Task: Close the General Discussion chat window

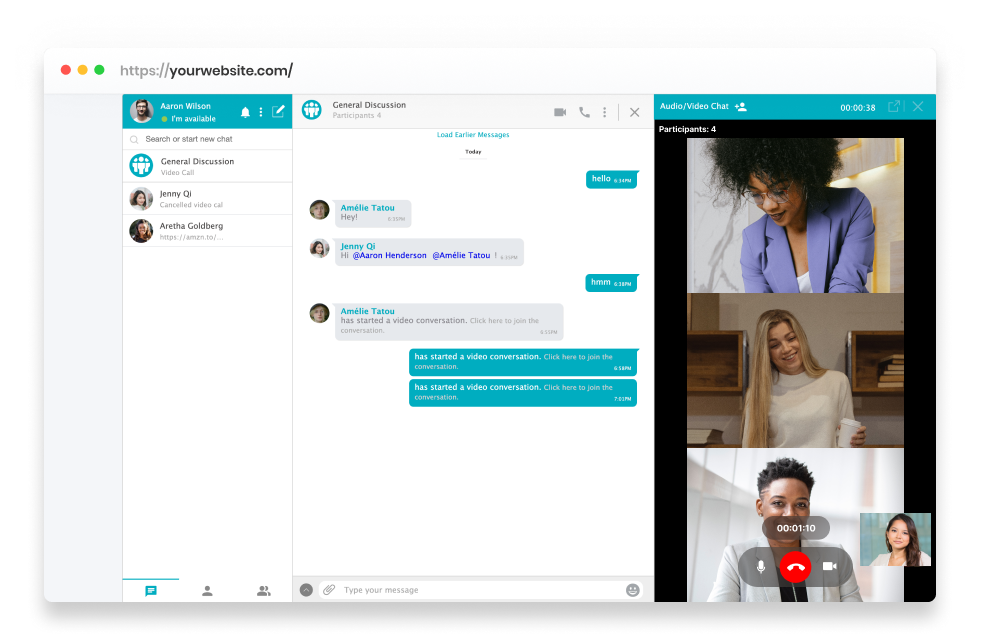Action: pyautogui.click(x=634, y=112)
